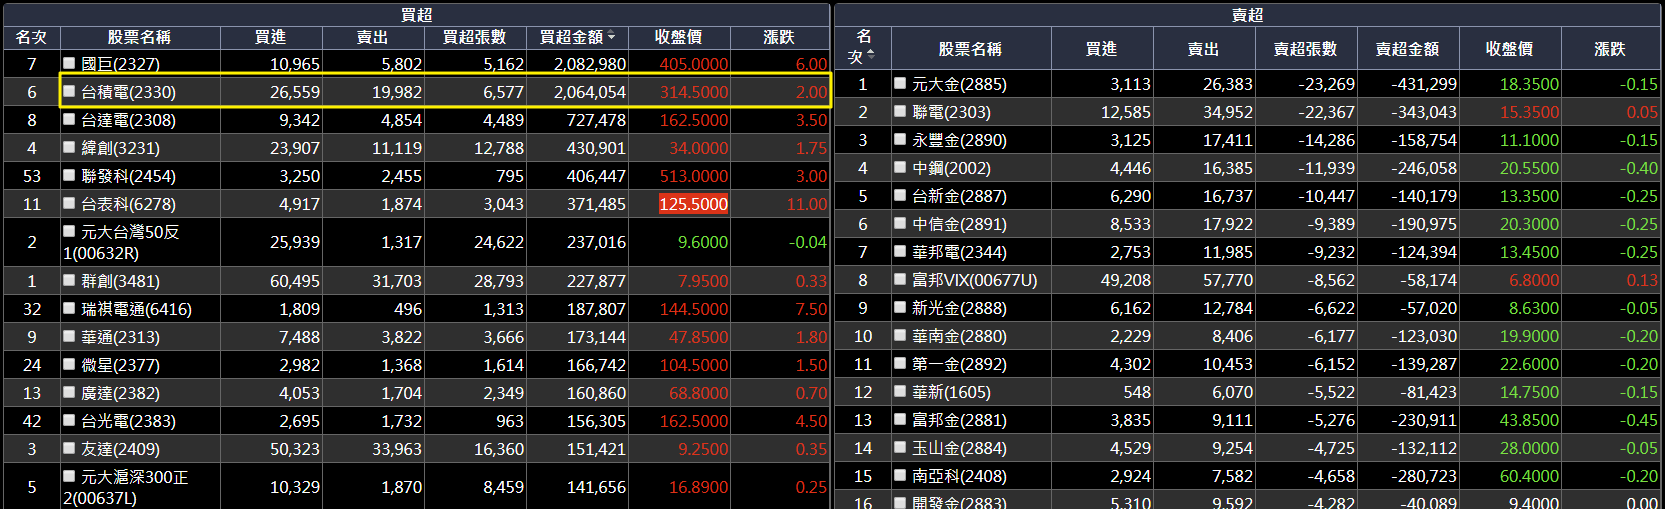The width and height of the screenshot is (1665, 509).
Task: Open stock 永豐金(2890)
Action: pos(959,140)
